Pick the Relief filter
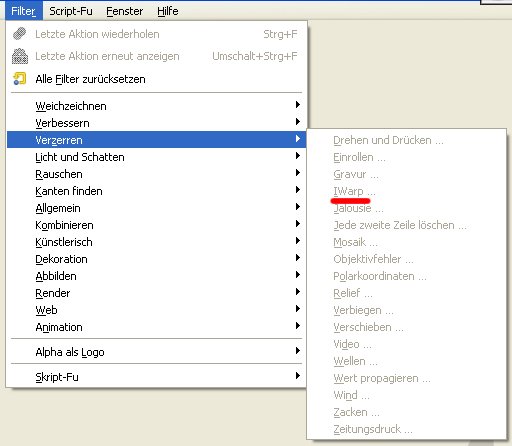This screenshot has height=446, width=512. [x=407, y=293]
